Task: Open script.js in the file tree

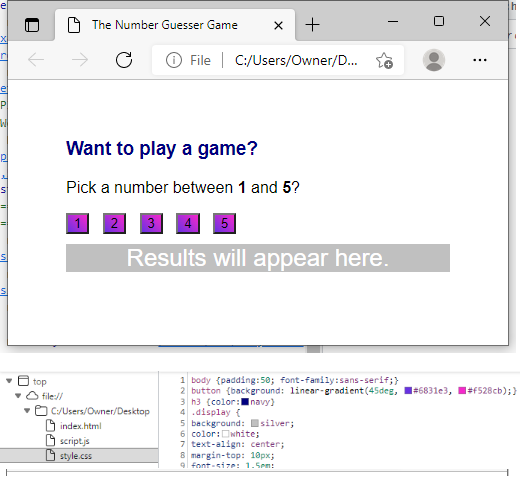Action: click(74, 441)
